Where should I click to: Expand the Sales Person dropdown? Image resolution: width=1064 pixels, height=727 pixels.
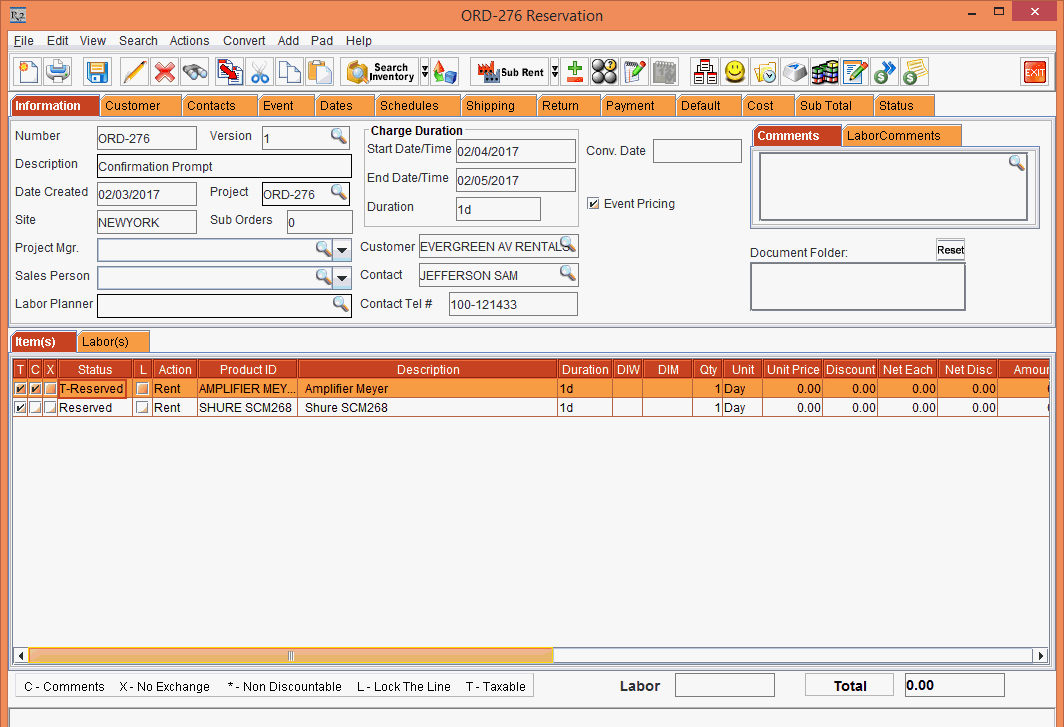coord(342,277)
